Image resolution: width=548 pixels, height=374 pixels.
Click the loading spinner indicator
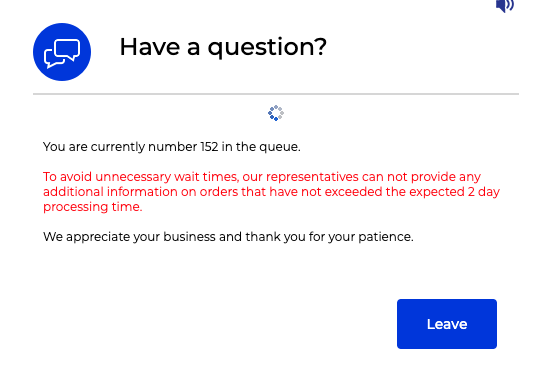pos(276,113)
